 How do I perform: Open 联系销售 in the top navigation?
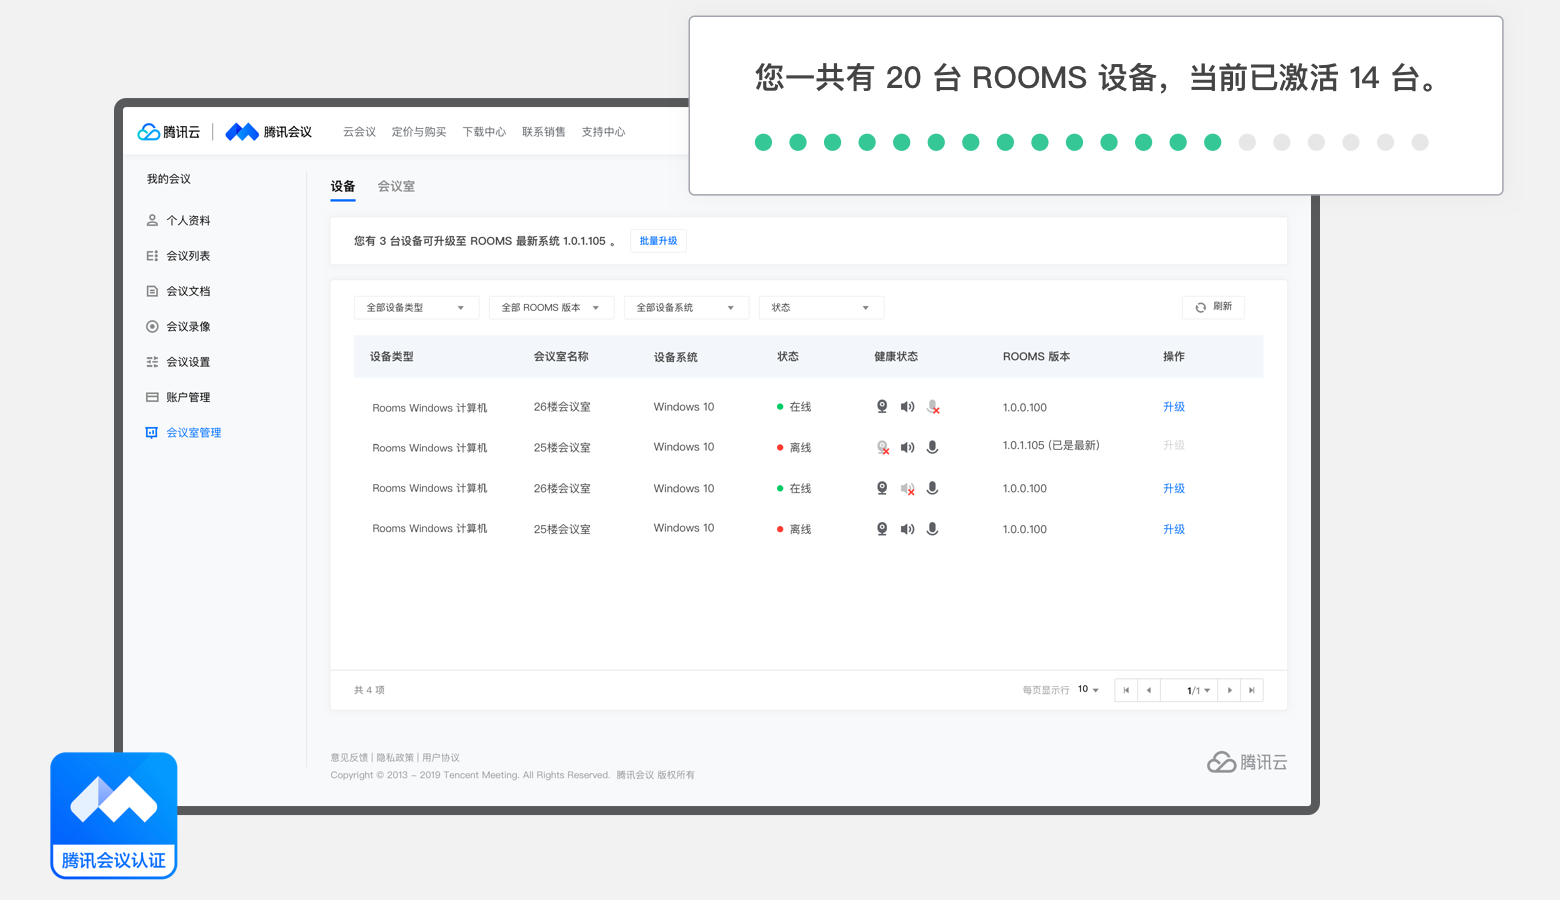pyautogui.click(x=544, y=132)
